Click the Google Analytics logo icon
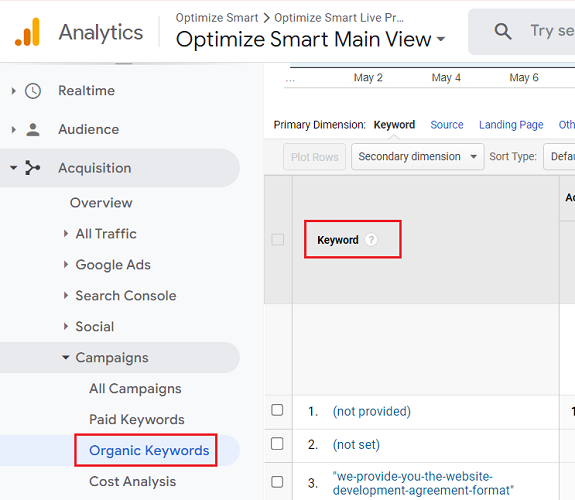Viewport: 575px width, 500px height. (x=27, y=32)
